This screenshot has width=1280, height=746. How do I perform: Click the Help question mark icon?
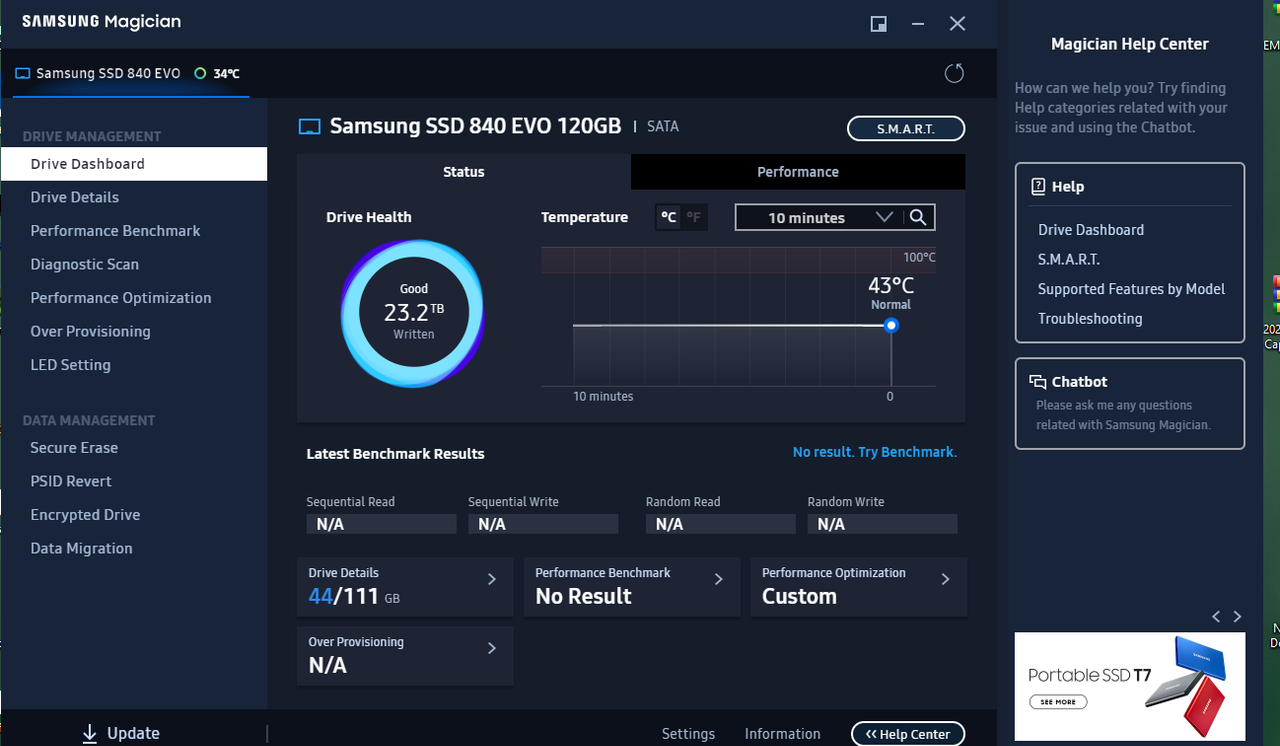tap(1038, 186)
